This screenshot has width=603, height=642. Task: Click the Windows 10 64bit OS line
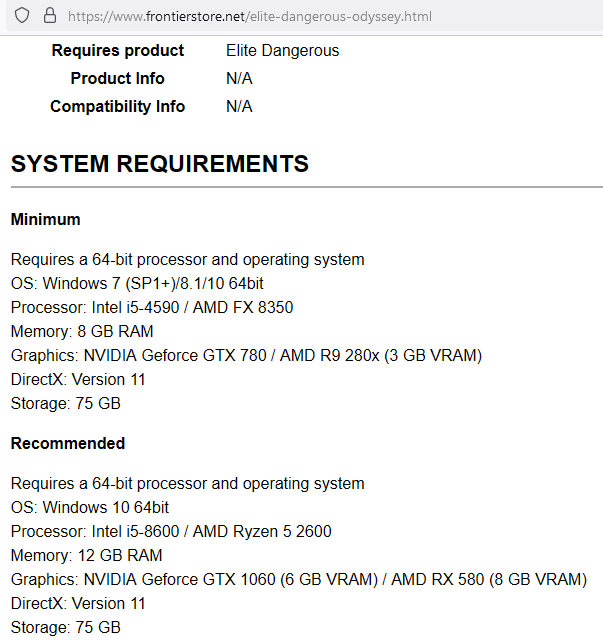point(90,507)
